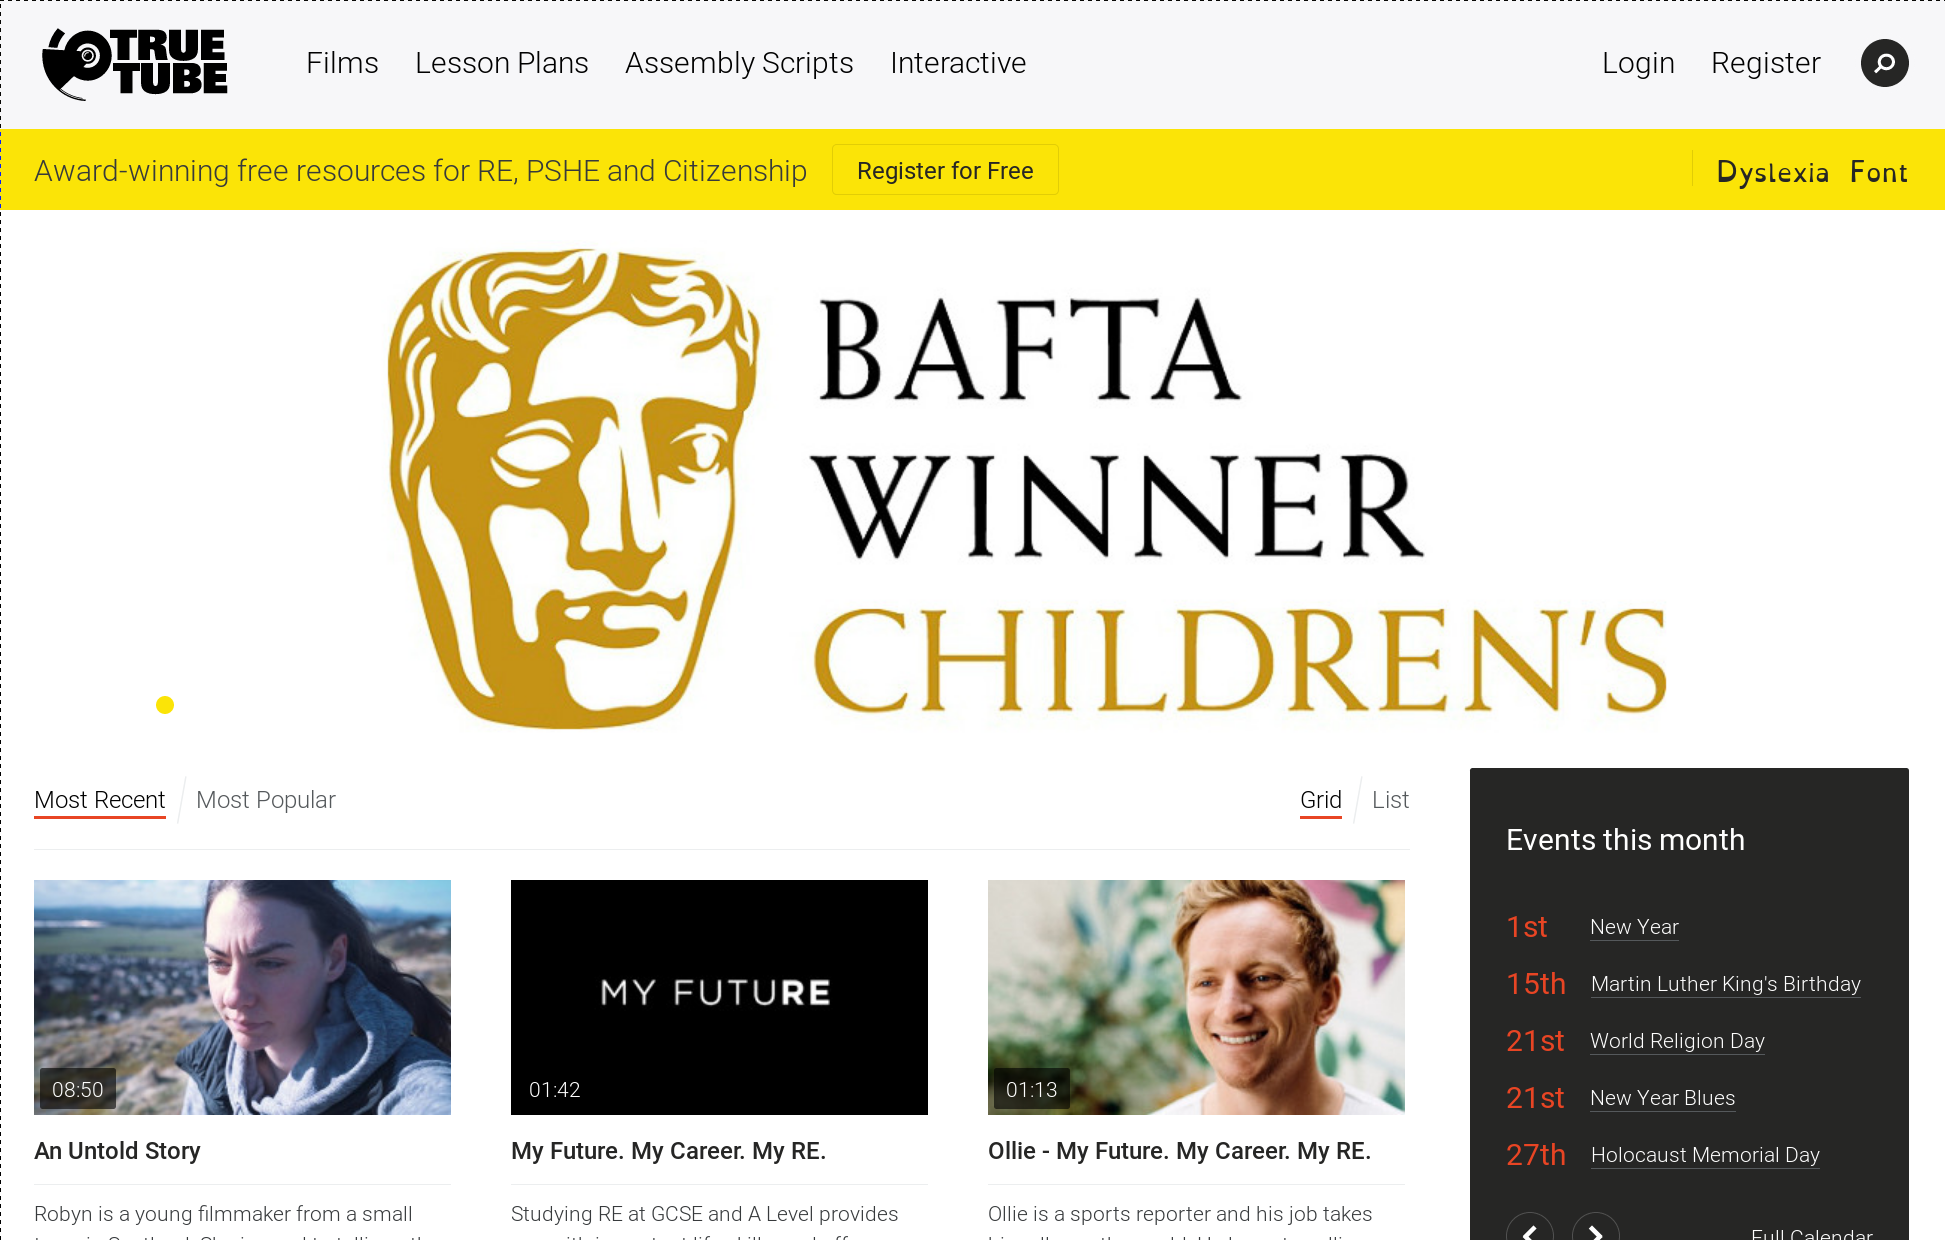Open the Holocaust Memorial Day event
This screenshot has height=1240, width=1945.
tap(1705, 1156)
